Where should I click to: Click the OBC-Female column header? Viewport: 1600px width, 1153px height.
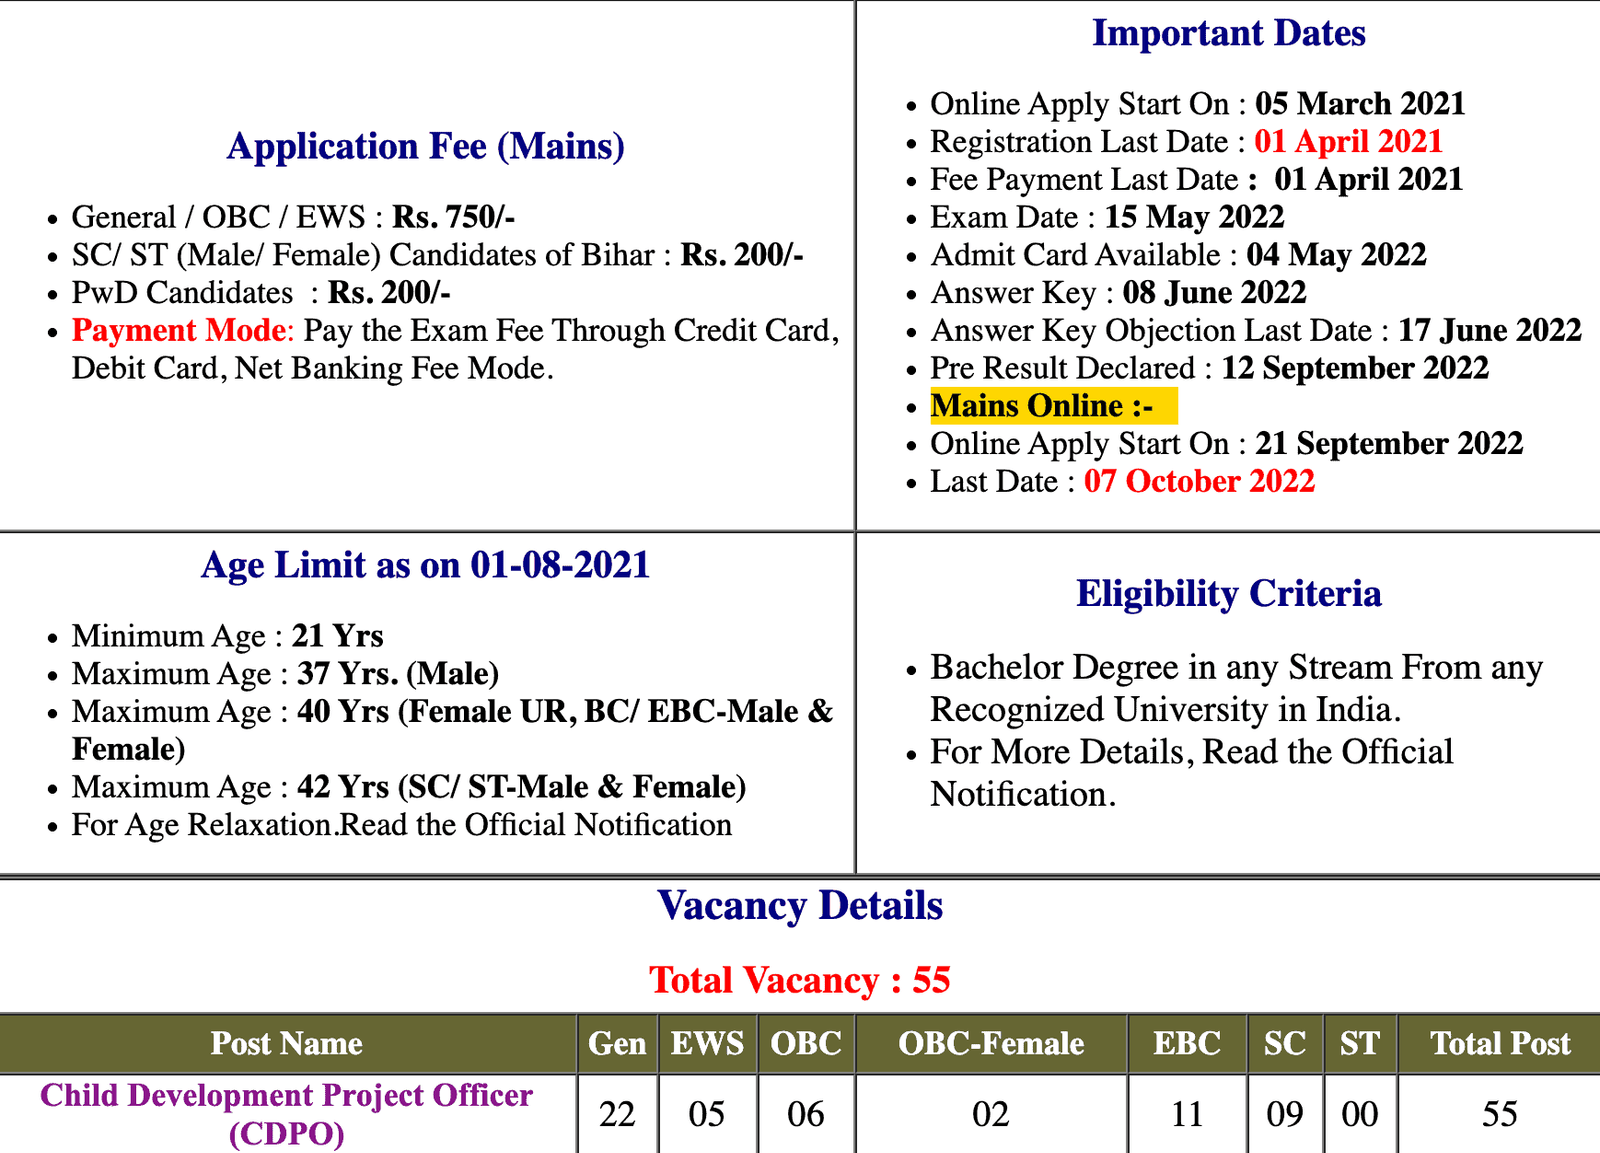tap(990, 1044)
